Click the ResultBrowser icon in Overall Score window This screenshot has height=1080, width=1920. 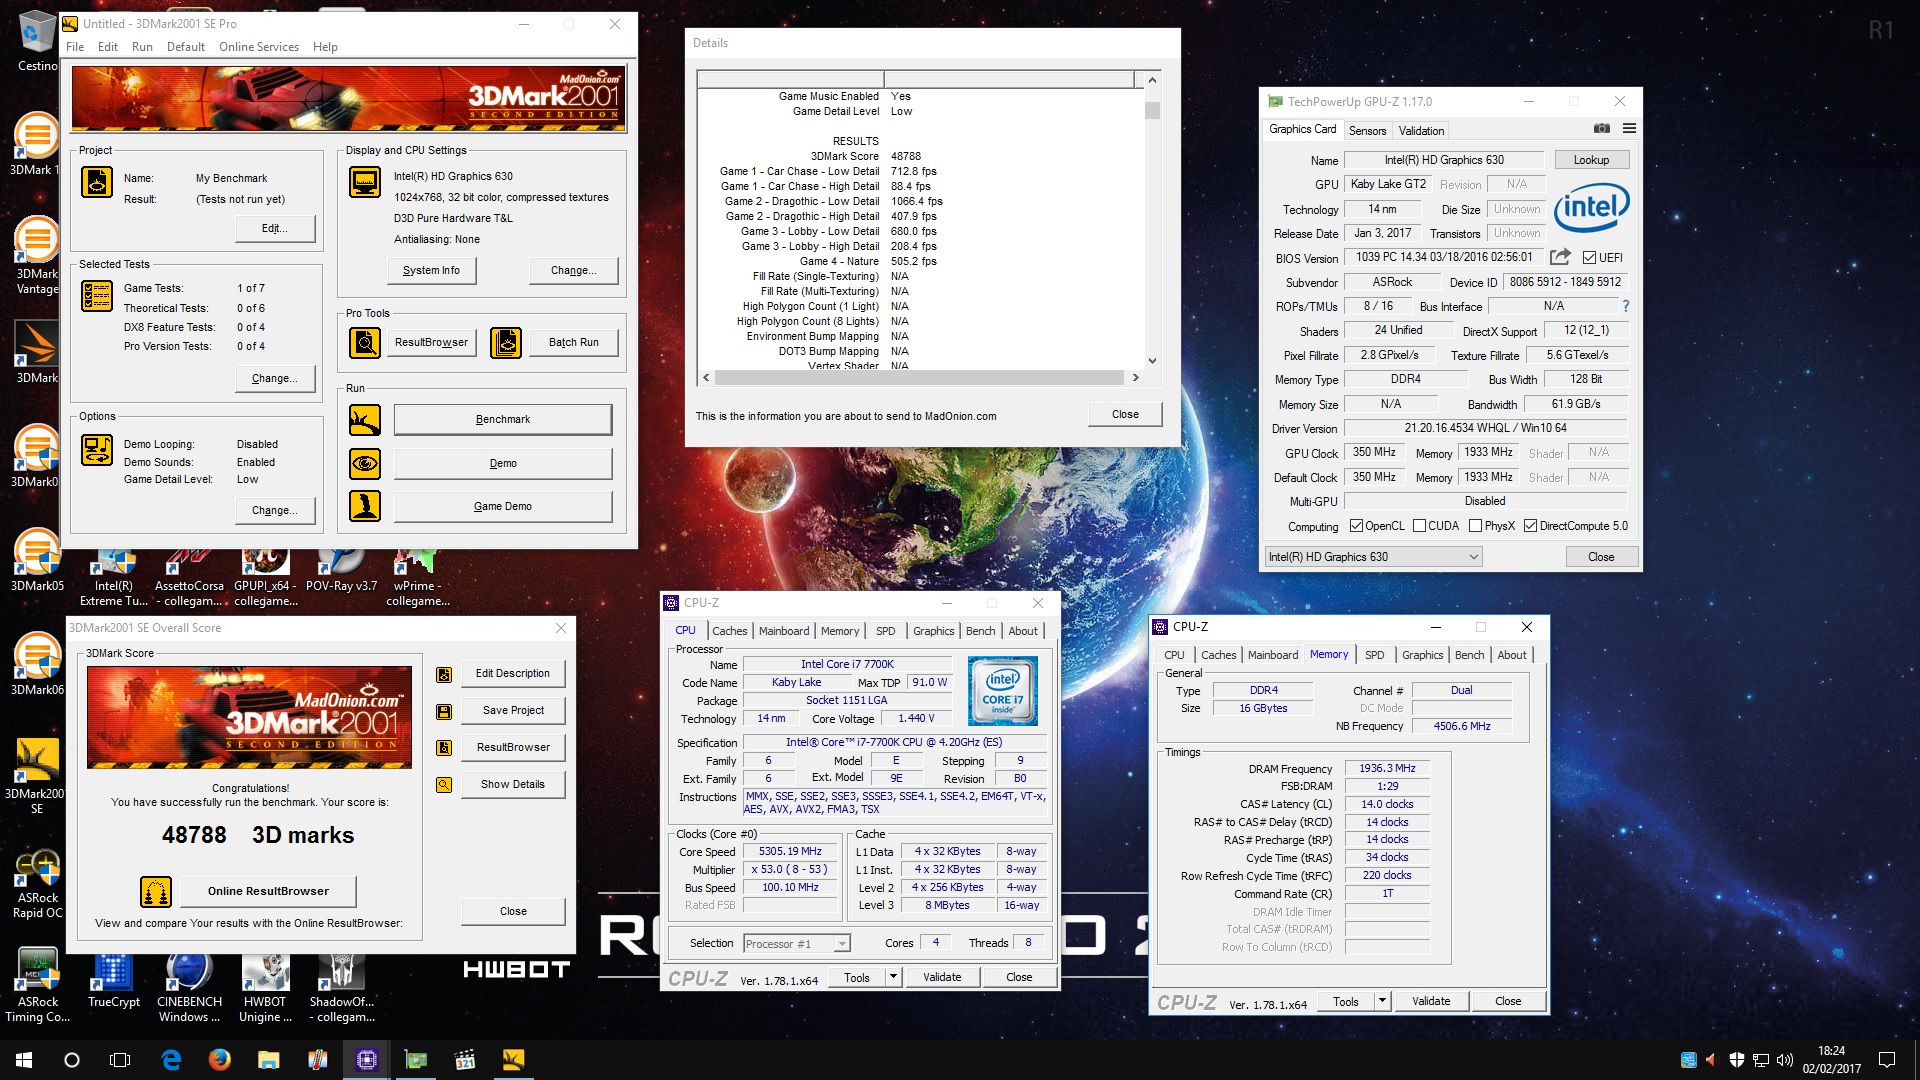pos(444,748)
